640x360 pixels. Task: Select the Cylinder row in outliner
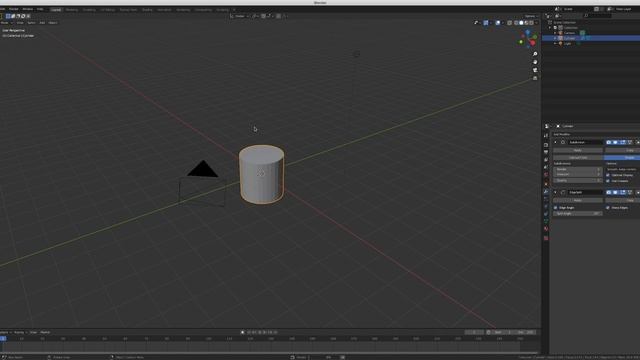(x=591, y=38)
